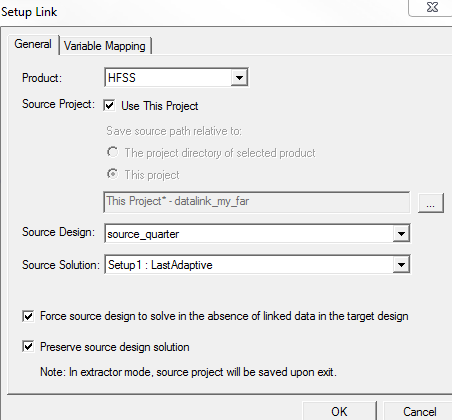This screenshot has height=420, width=452.
Task: Select 'The project directory of selected product' radio
Action: [113, 152]
